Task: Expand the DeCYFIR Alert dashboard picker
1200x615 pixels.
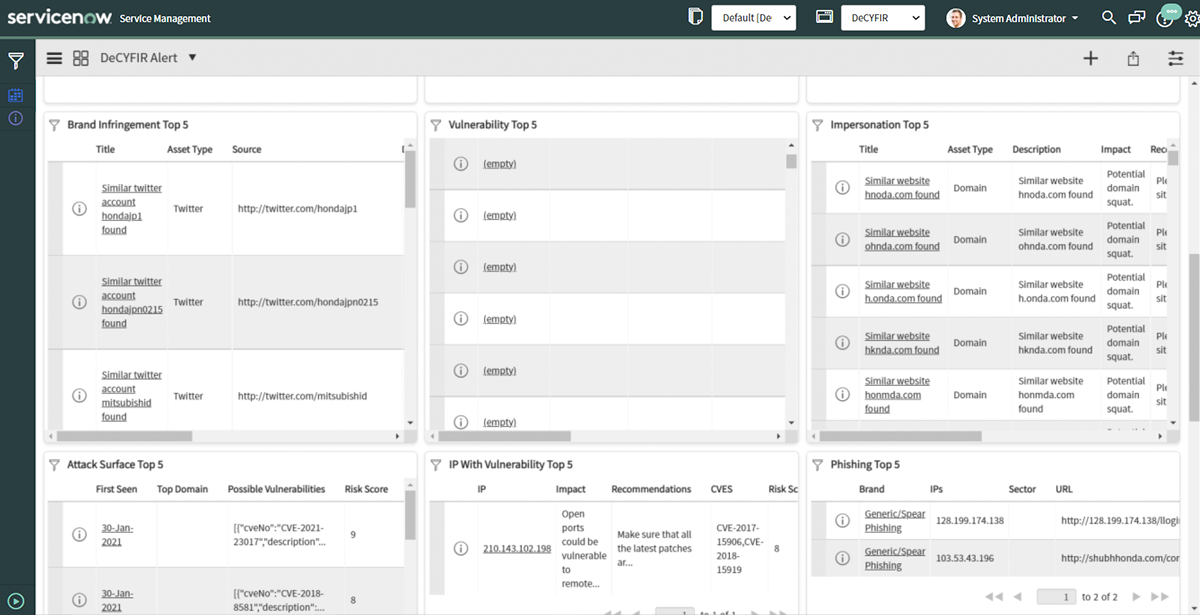Action: (x=192, y=58)
